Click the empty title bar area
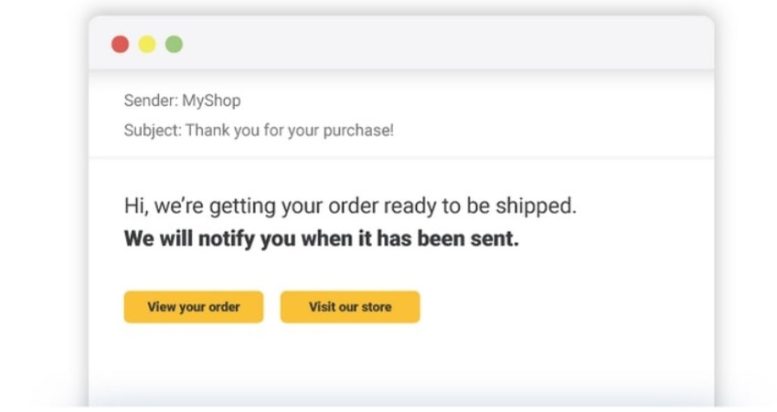 coord(446,44)
